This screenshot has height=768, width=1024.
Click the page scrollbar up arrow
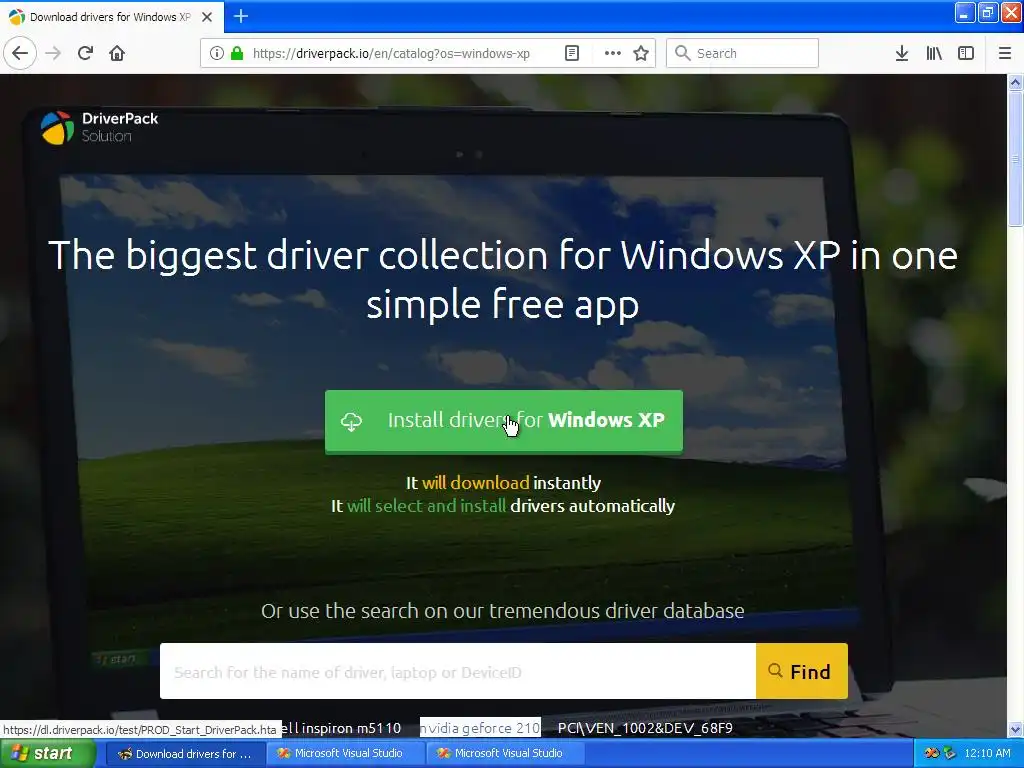1015,82
